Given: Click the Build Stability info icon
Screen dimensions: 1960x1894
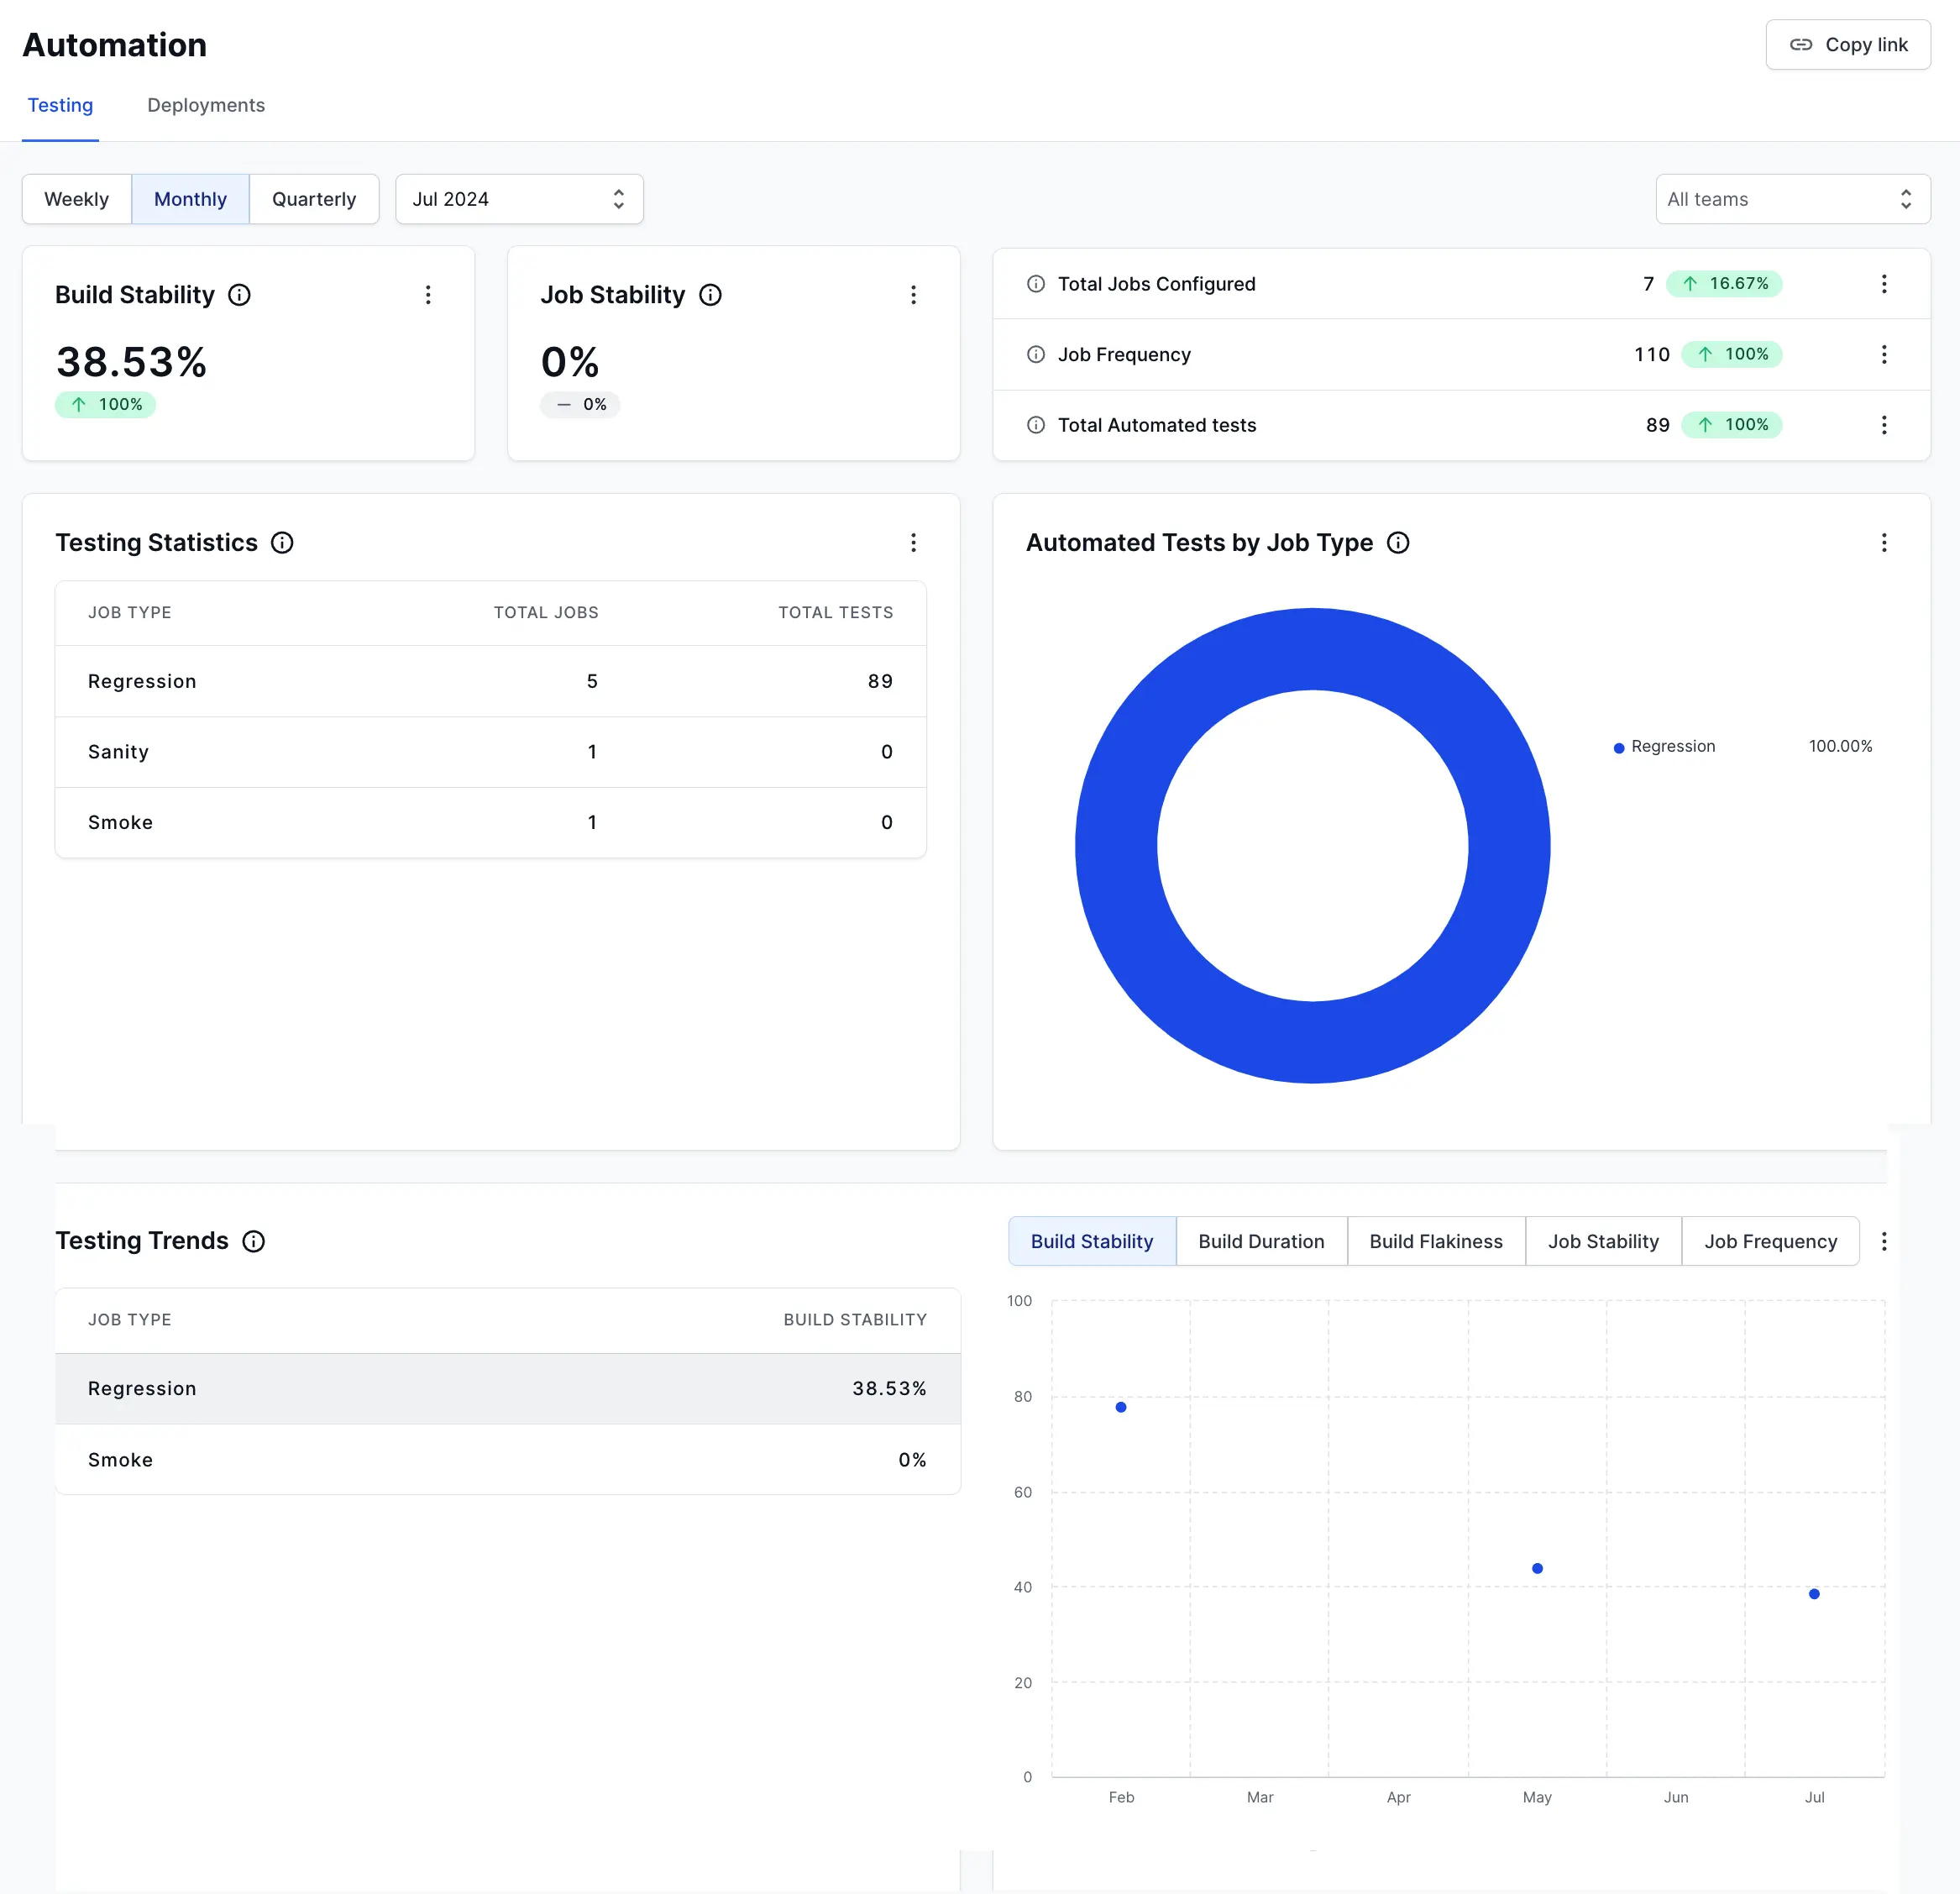Looking at the screenshot, I should 239,295.
